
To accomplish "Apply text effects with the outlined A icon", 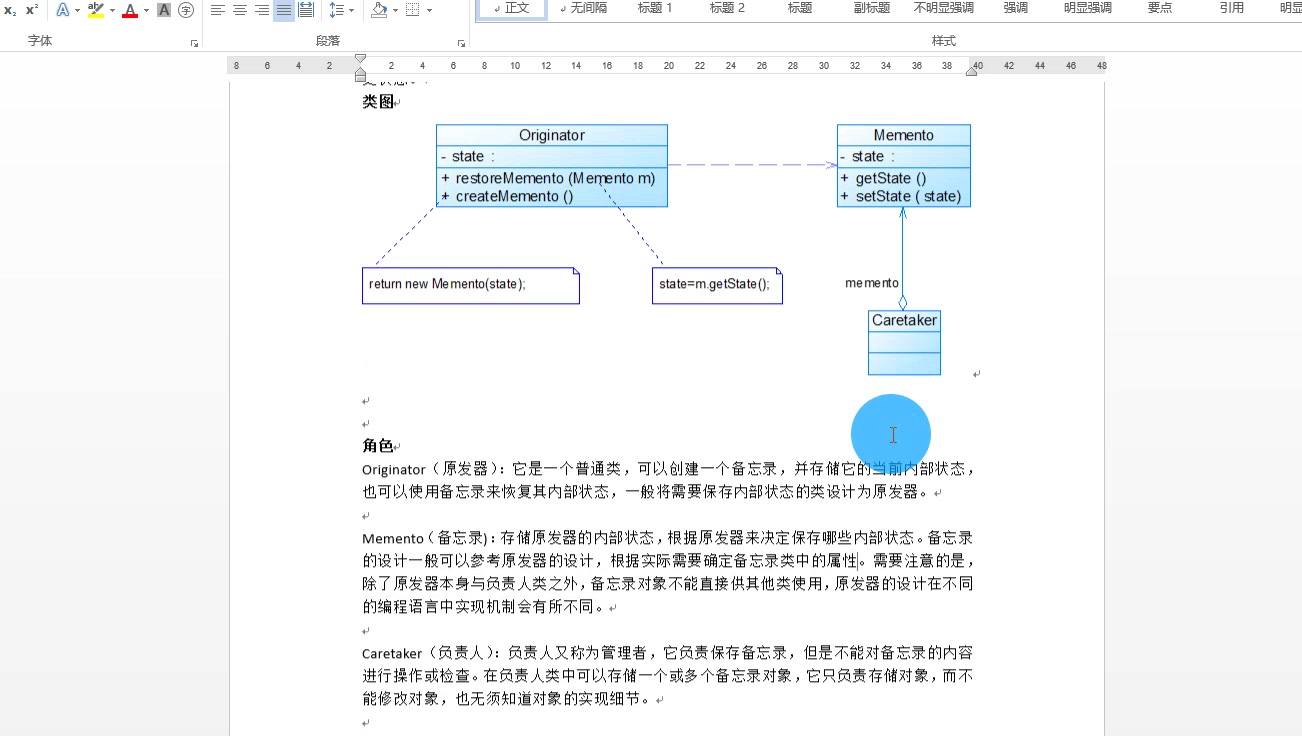I will click(x=63, y=10).
